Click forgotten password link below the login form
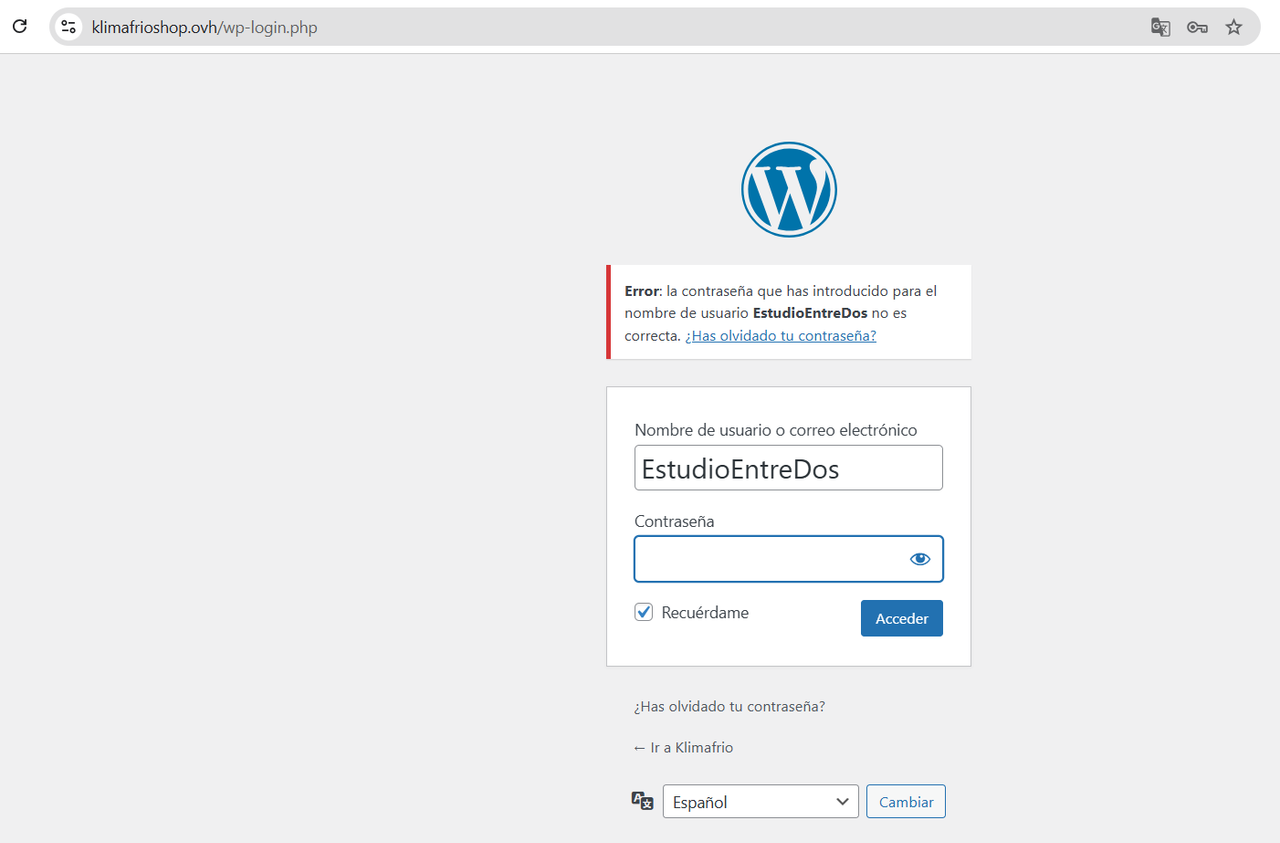 (730, 706)
